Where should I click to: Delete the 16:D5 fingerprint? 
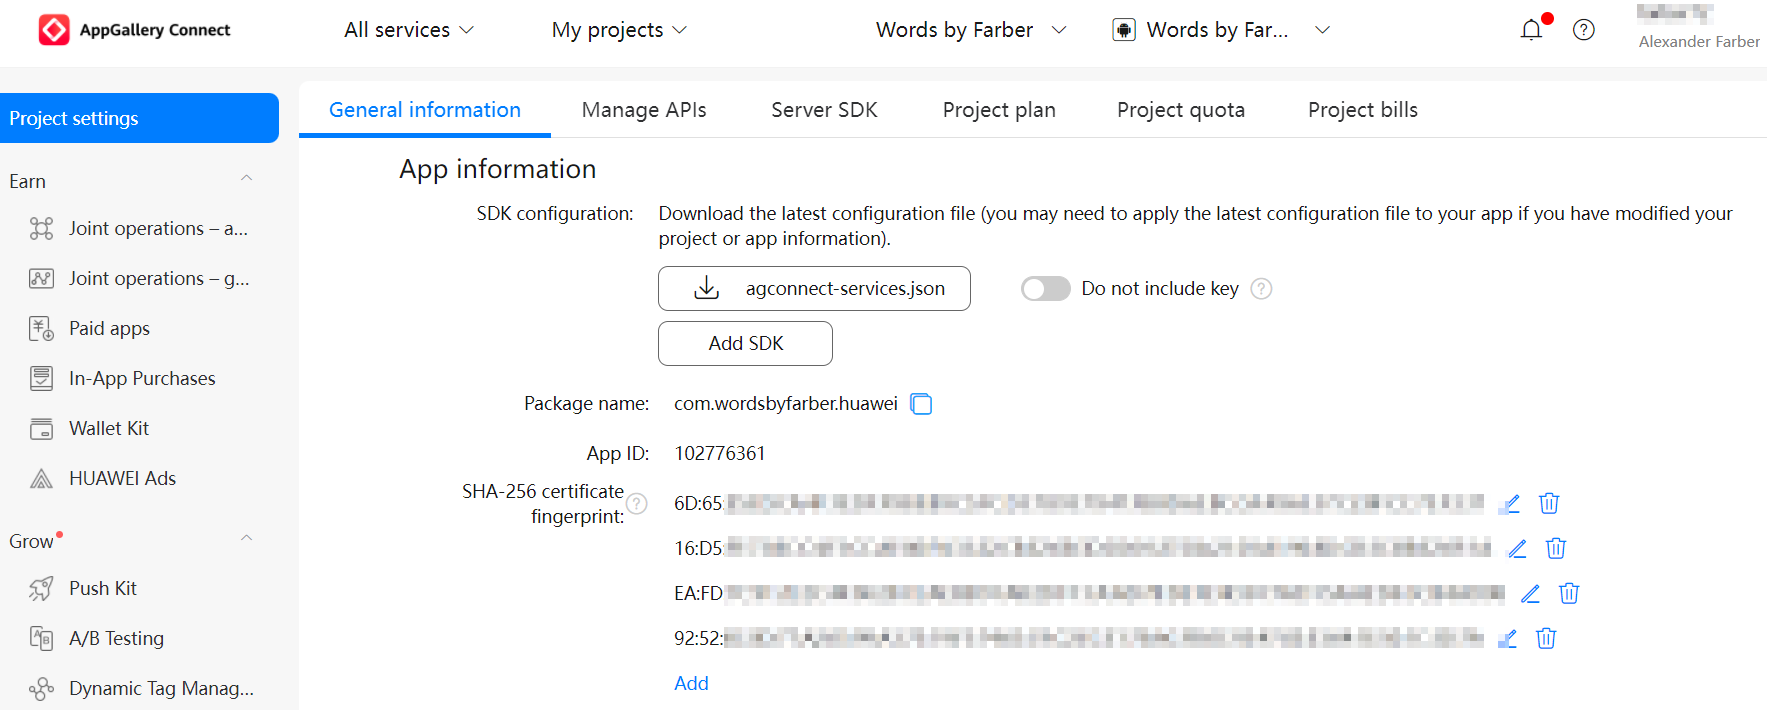click(1556, 548)
